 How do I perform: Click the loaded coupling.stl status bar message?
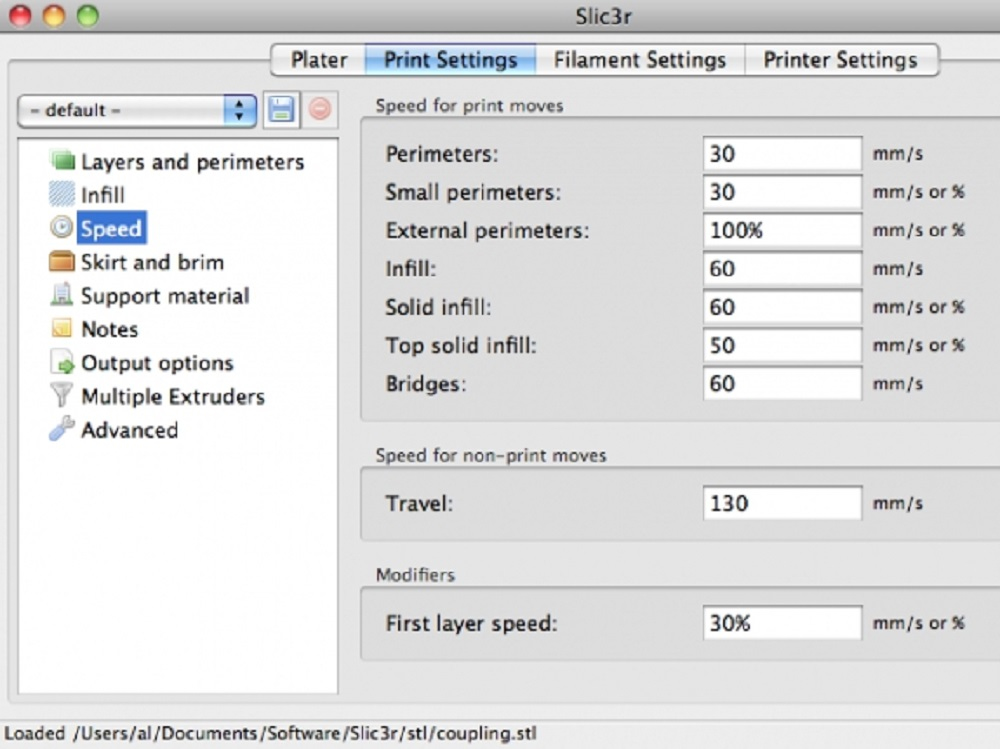click(x=270, y=734)
